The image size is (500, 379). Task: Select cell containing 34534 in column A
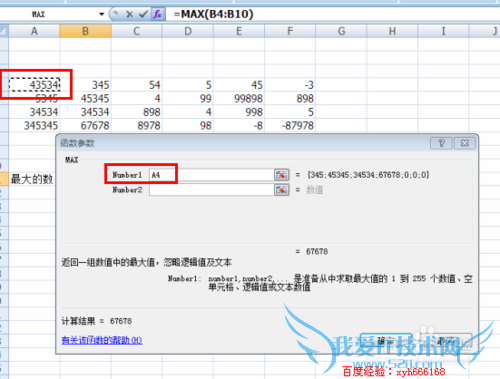tap(34, 112)
